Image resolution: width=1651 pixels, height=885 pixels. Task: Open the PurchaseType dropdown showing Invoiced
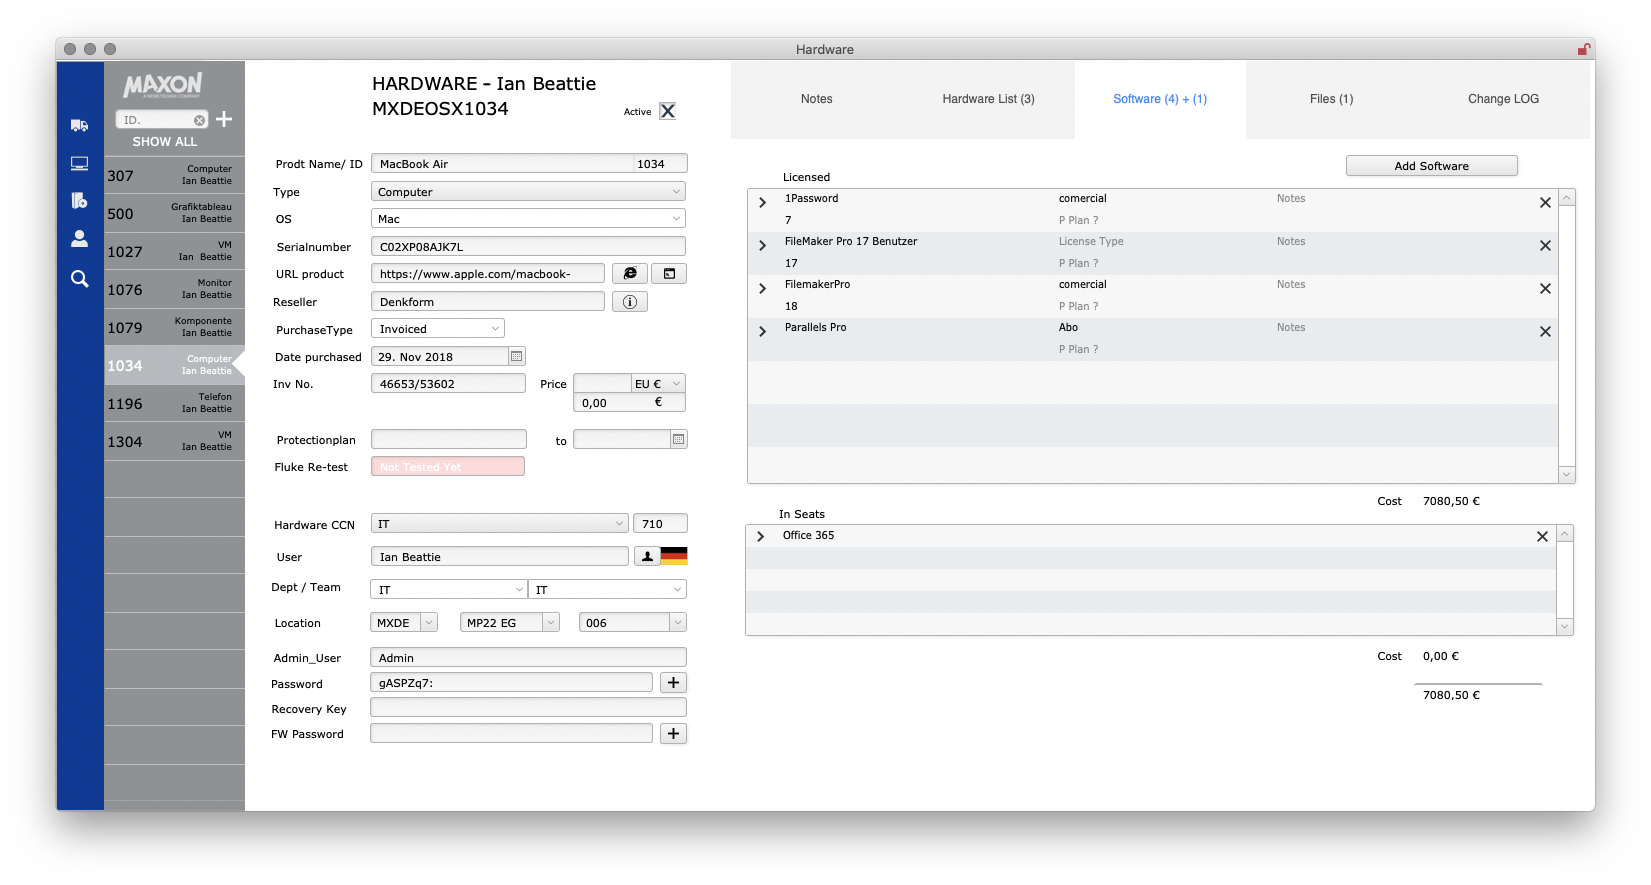(437, 329)
